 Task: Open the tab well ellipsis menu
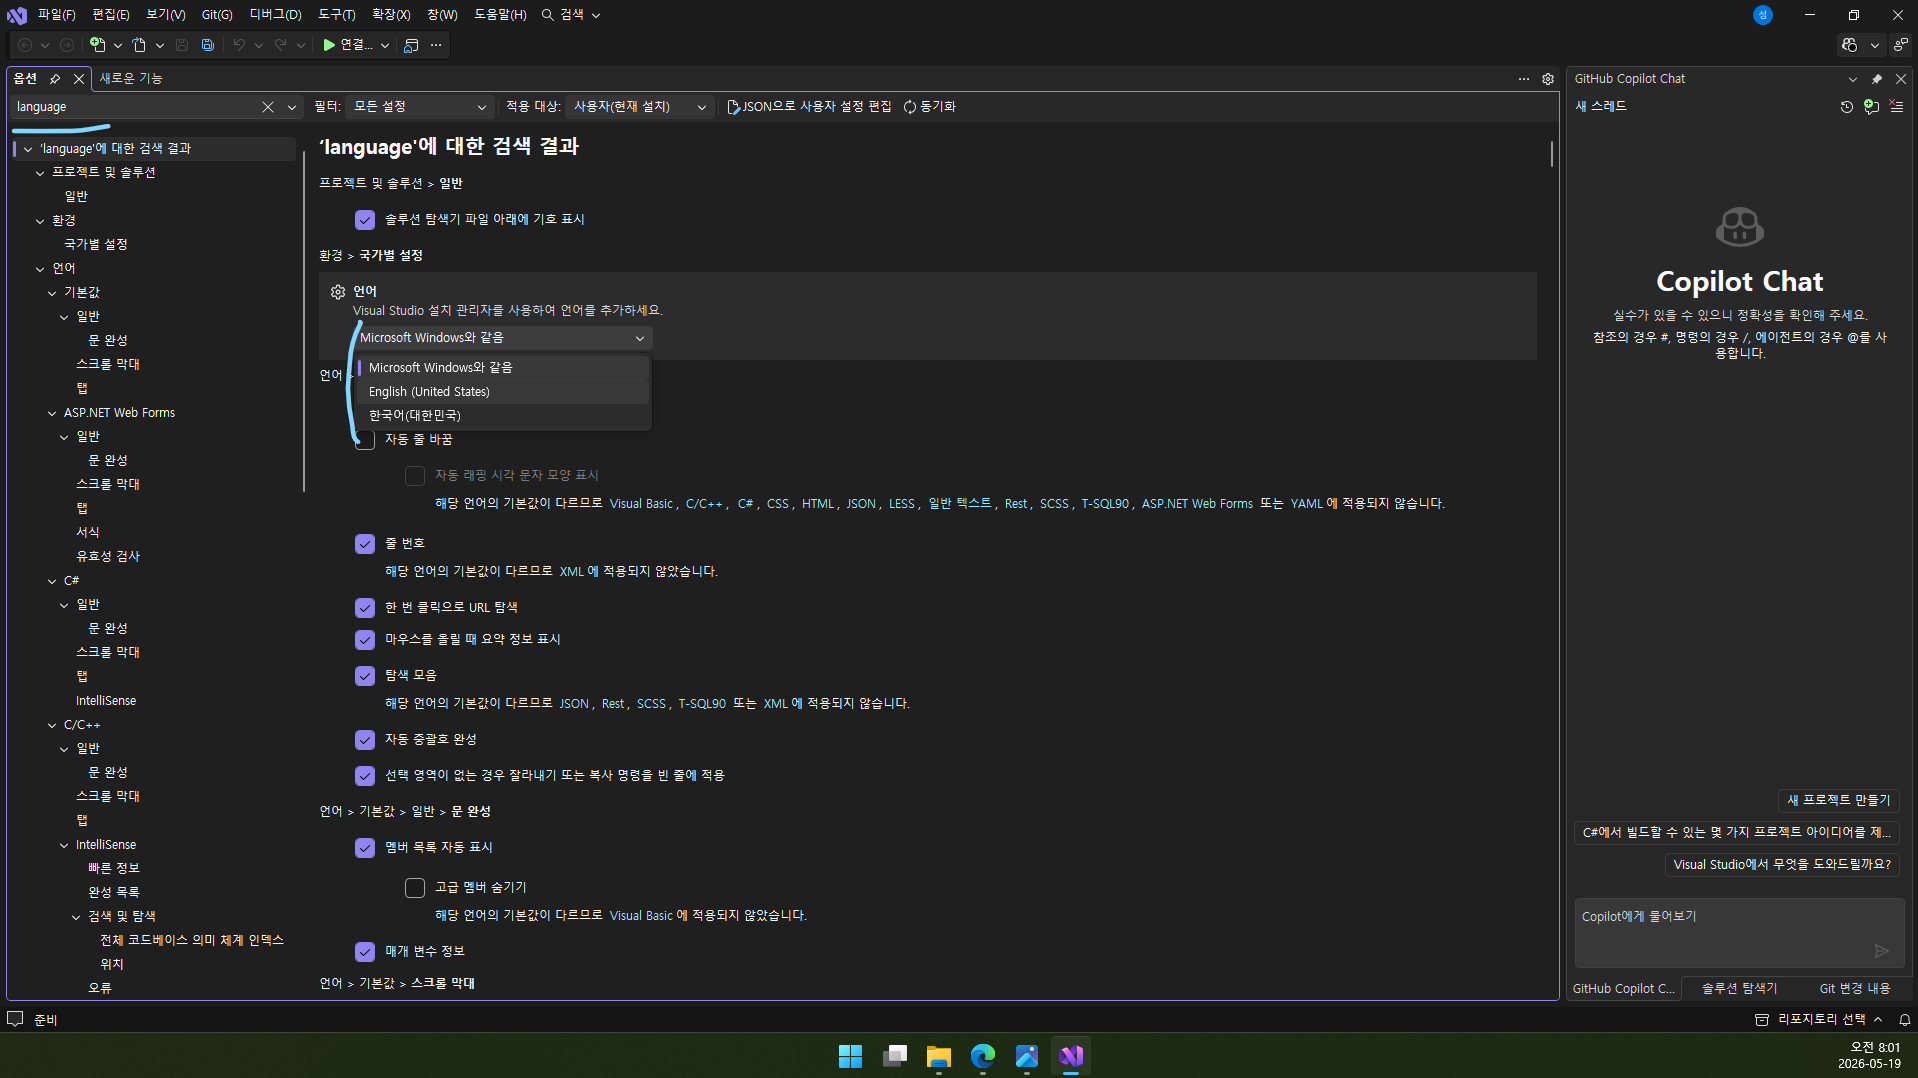click(1524, 79)
